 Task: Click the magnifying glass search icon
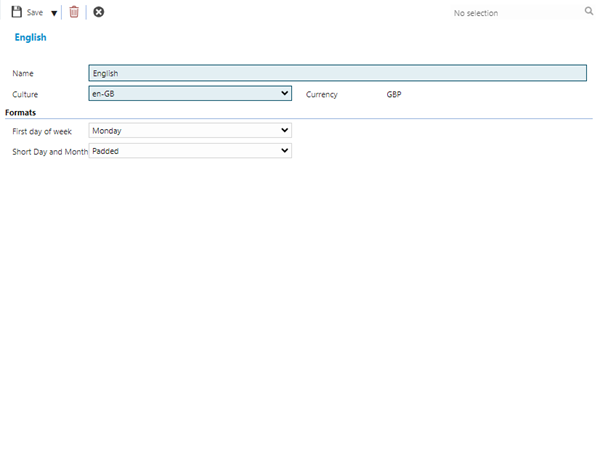(x=589, y=12)
